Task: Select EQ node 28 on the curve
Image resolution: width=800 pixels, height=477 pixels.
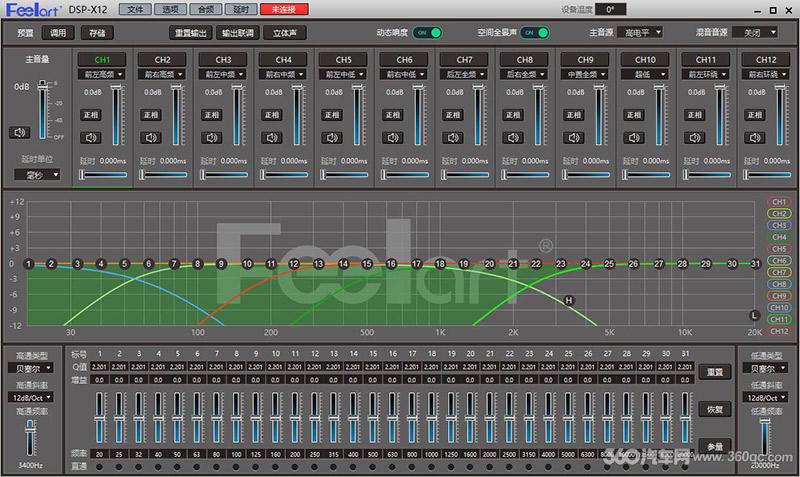Action: pos(682,264)
